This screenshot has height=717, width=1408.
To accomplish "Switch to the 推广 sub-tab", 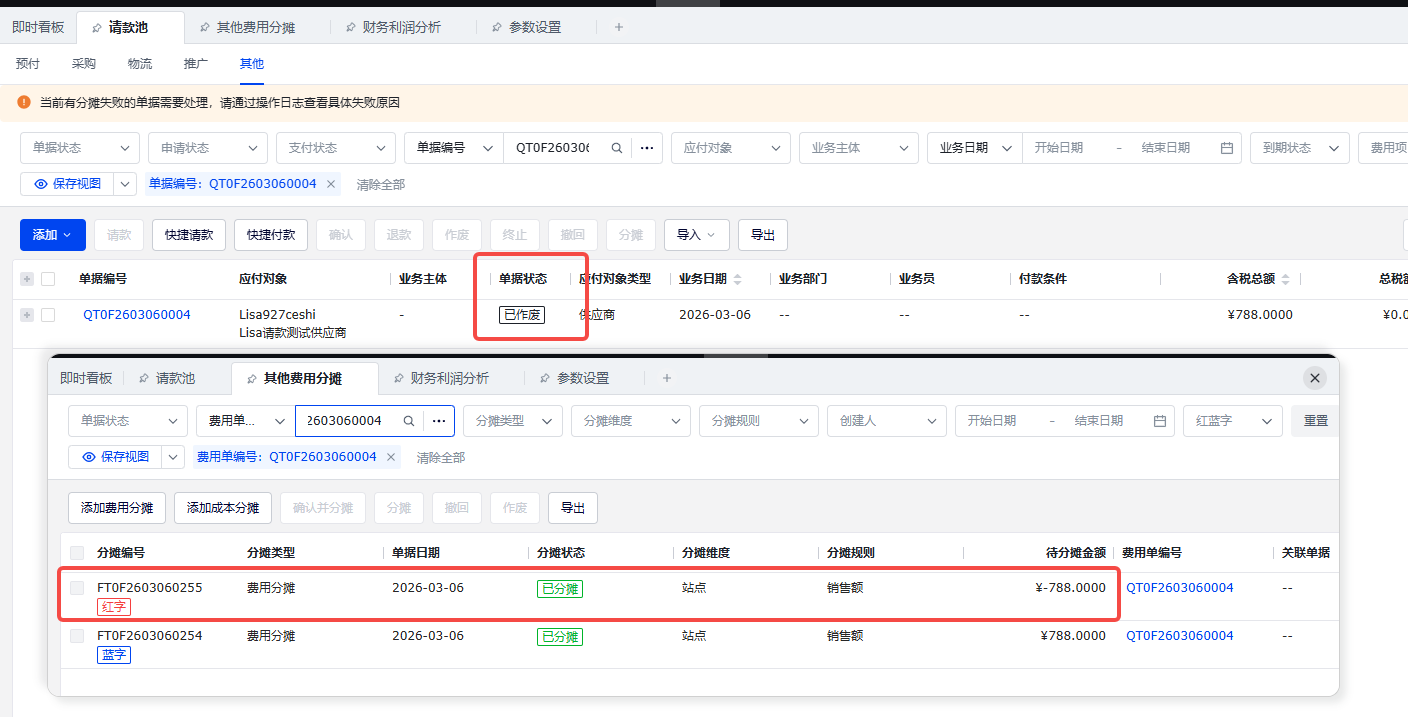I will [196, 64].
